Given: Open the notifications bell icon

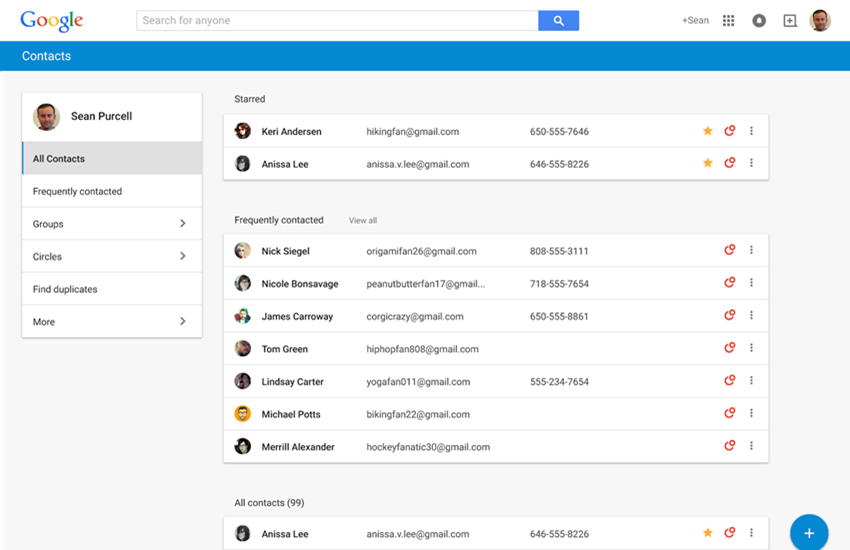Looking at the screenshot, I should pyautogui.click(x=759, y=20).
